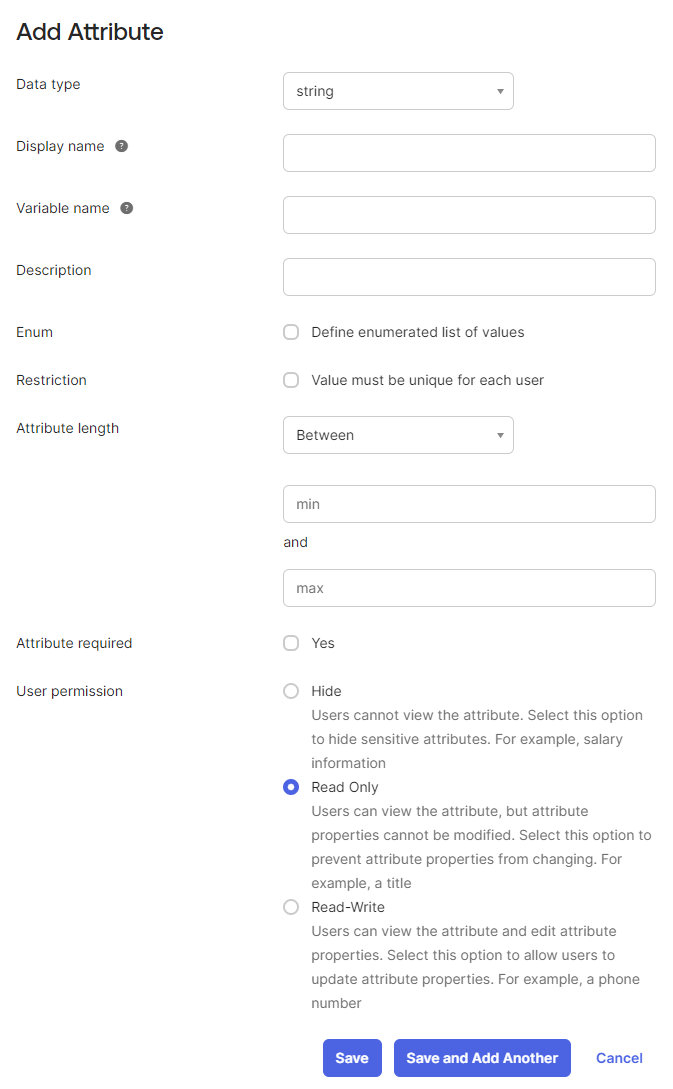This screenshot has width=673, height=1089.
Task: Open the Data type dropdown
Action: [398, 91]
